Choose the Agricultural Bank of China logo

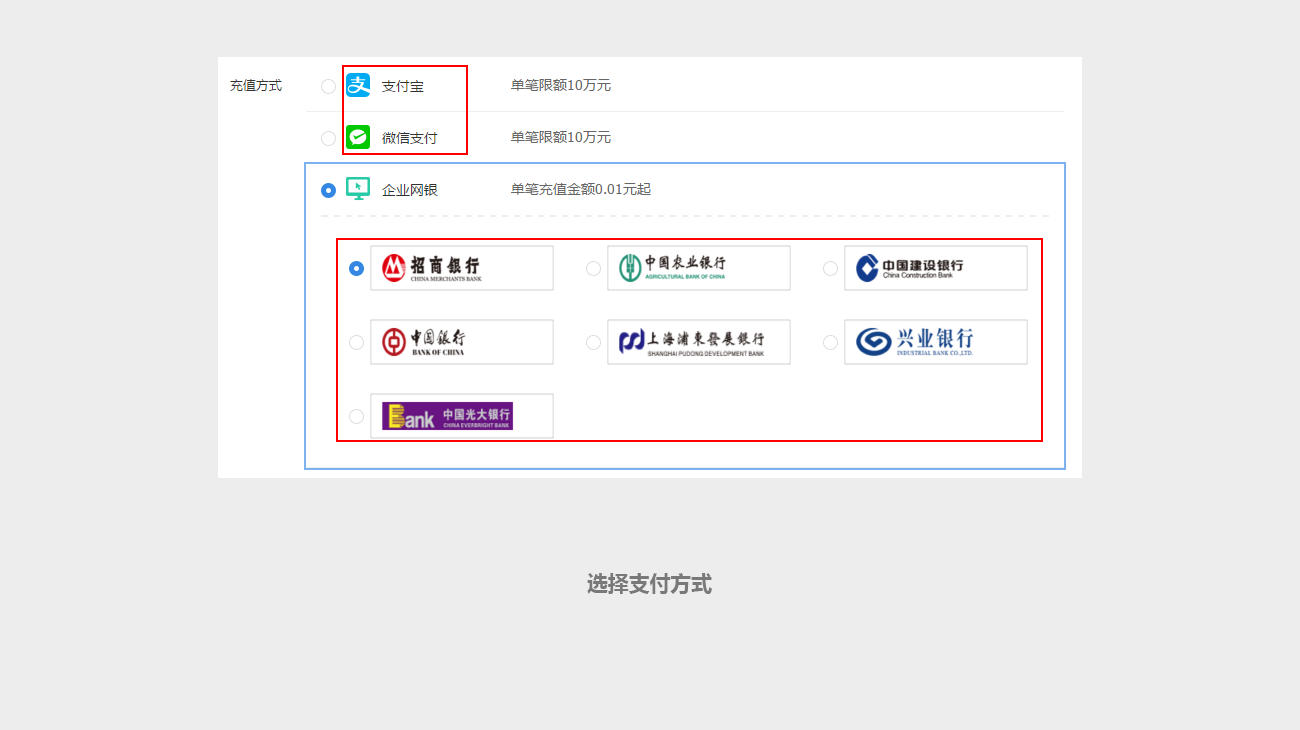698,268
